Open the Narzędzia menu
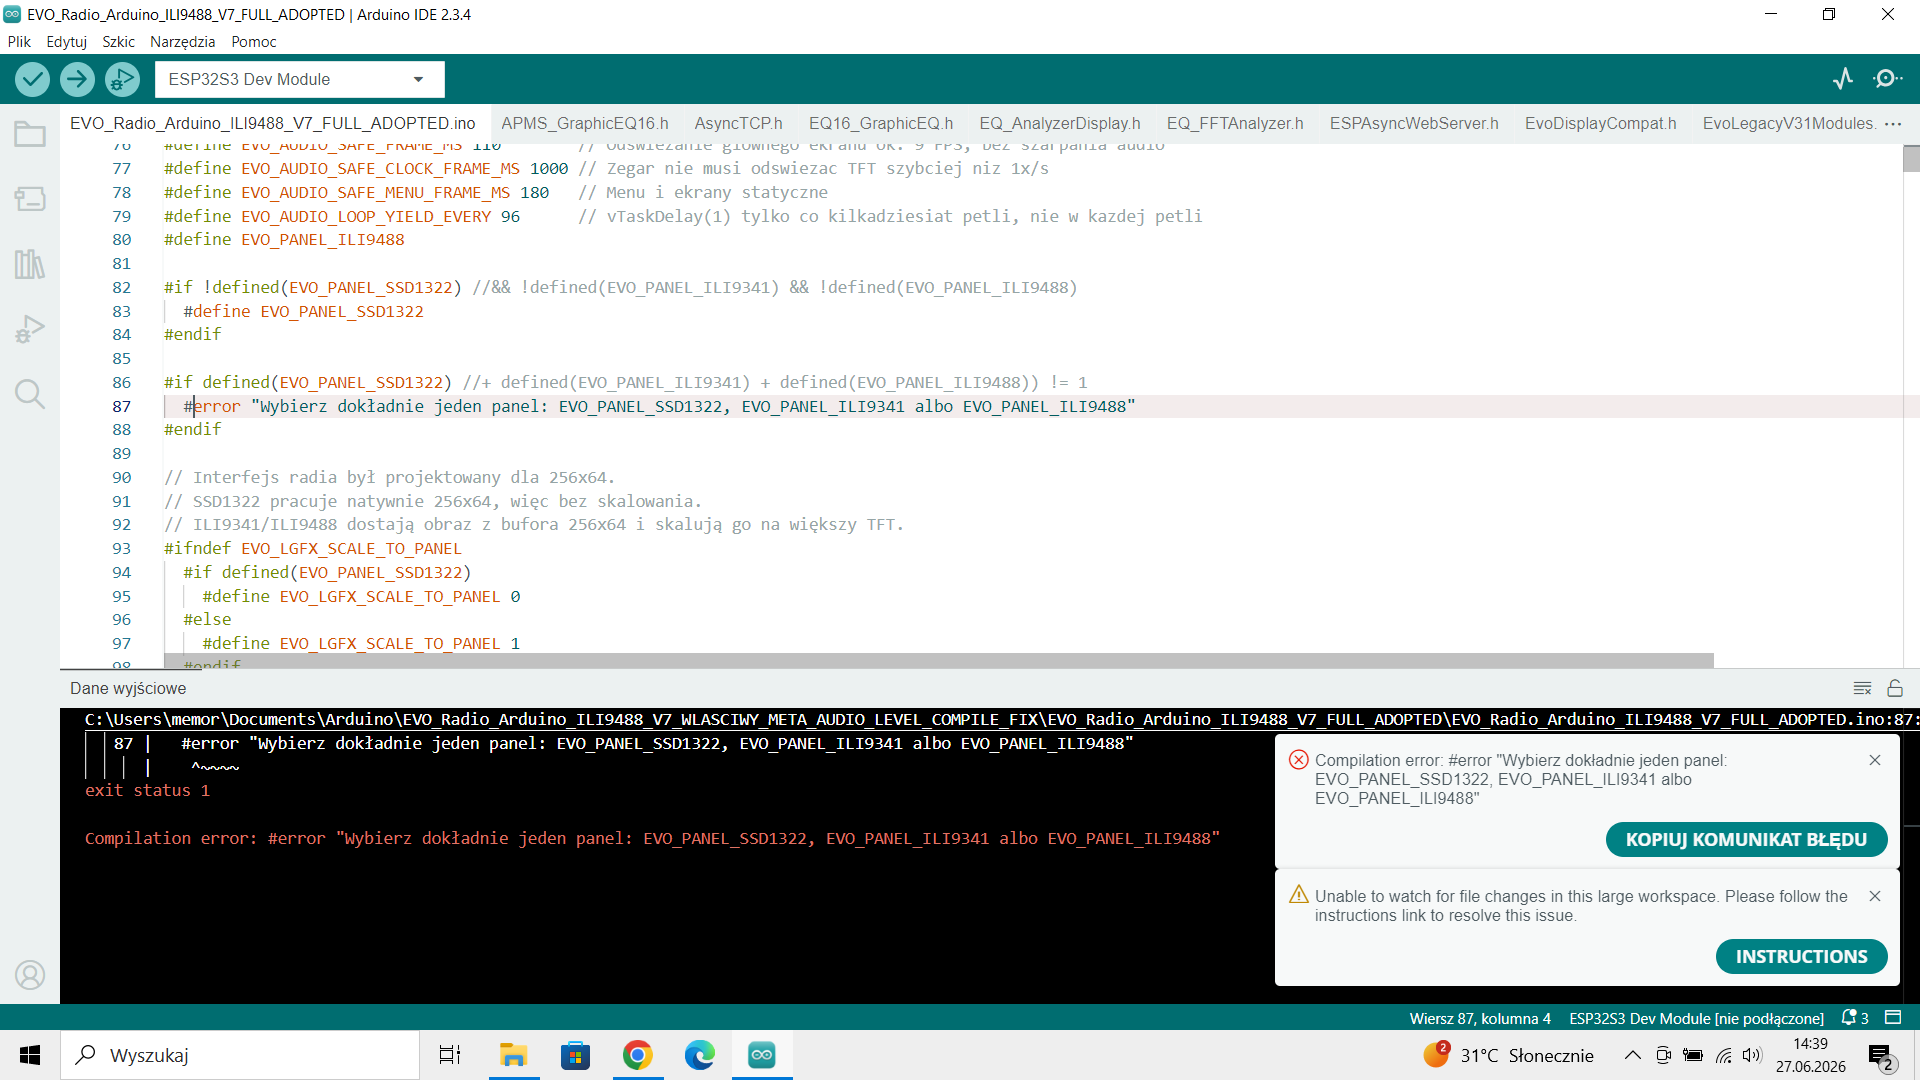The height and width of the screenshot is (1080, 1920). (x=182, y=42)
